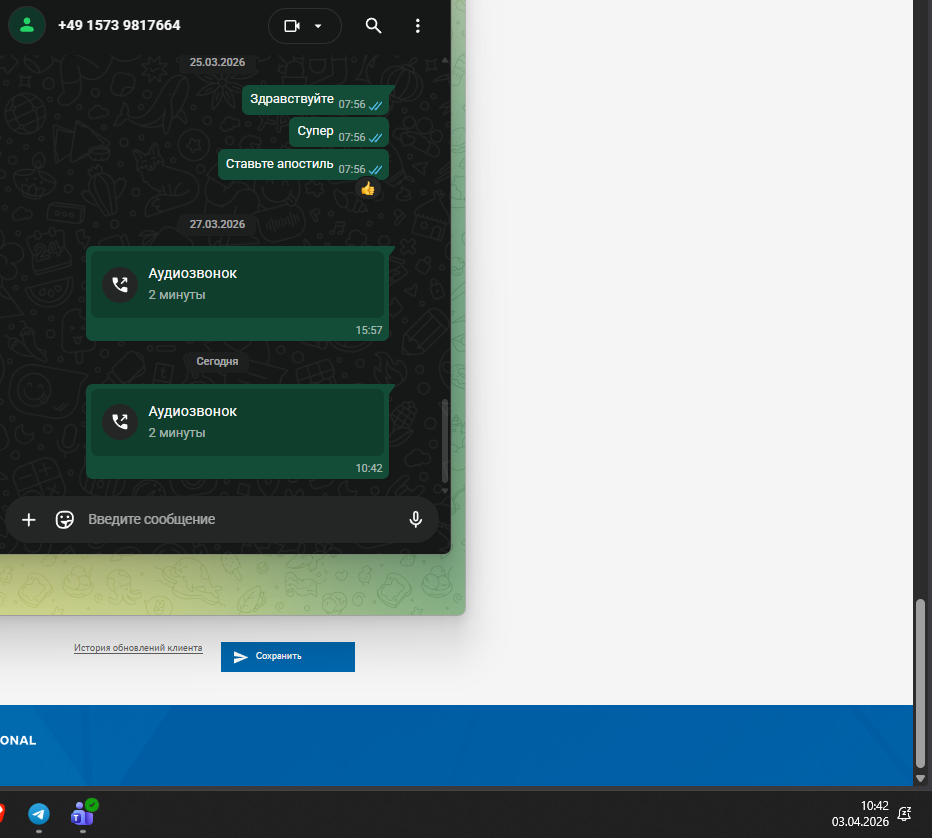Click the read ticks on 'Супер'
Image resolution: width=932 pixels, height=838 pixels.
tap(376, 138)
